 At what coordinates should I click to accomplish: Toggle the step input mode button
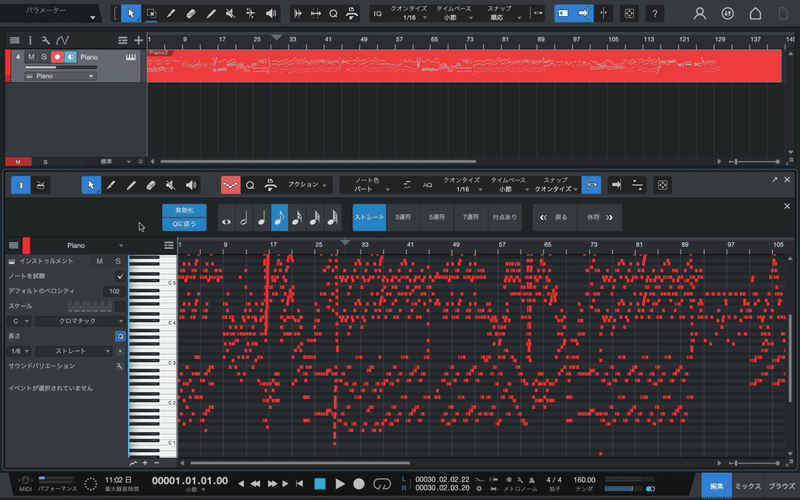click(230, 185)
